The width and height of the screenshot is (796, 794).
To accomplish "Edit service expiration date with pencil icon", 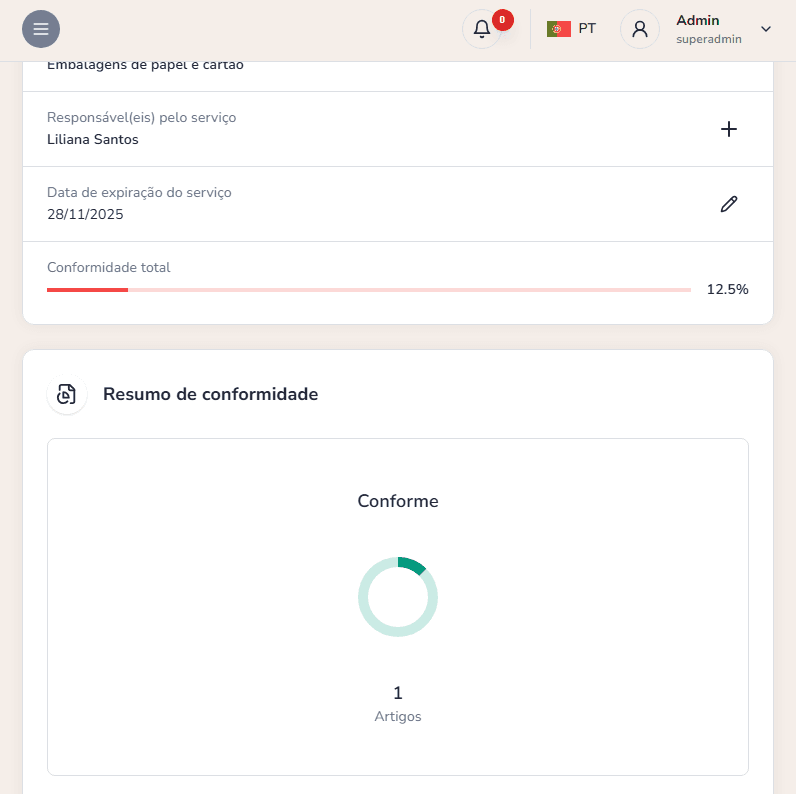I will tap(729, 204).
